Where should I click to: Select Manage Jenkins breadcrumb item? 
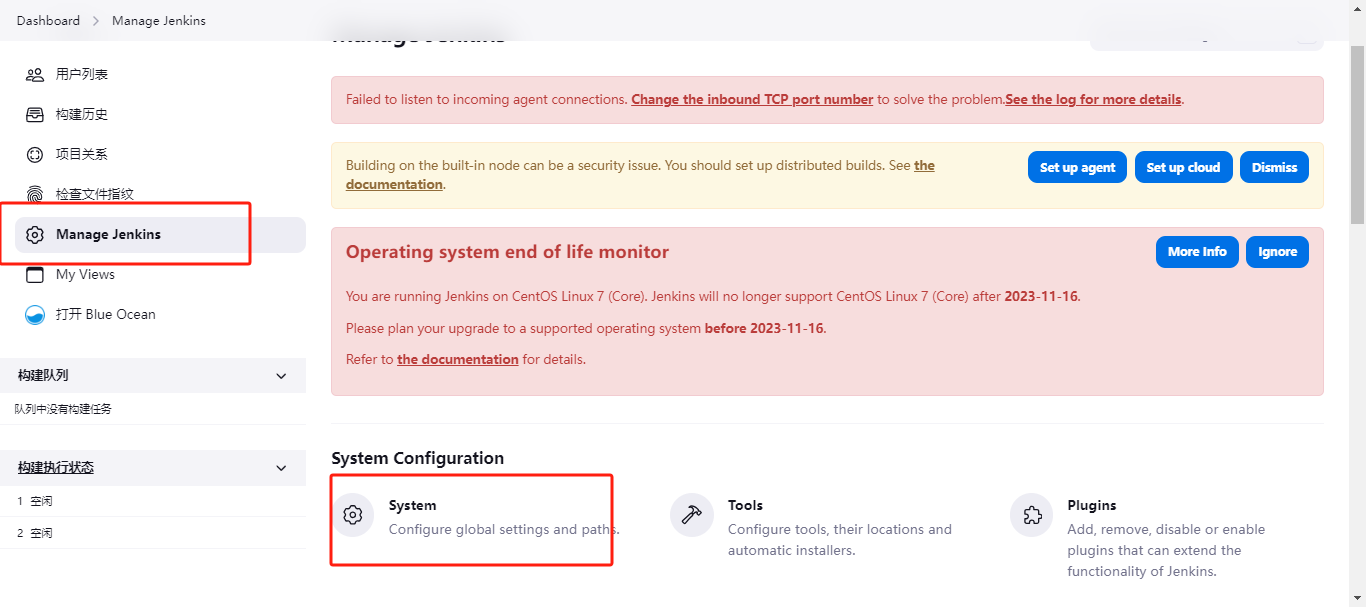(x=159, y=20)
